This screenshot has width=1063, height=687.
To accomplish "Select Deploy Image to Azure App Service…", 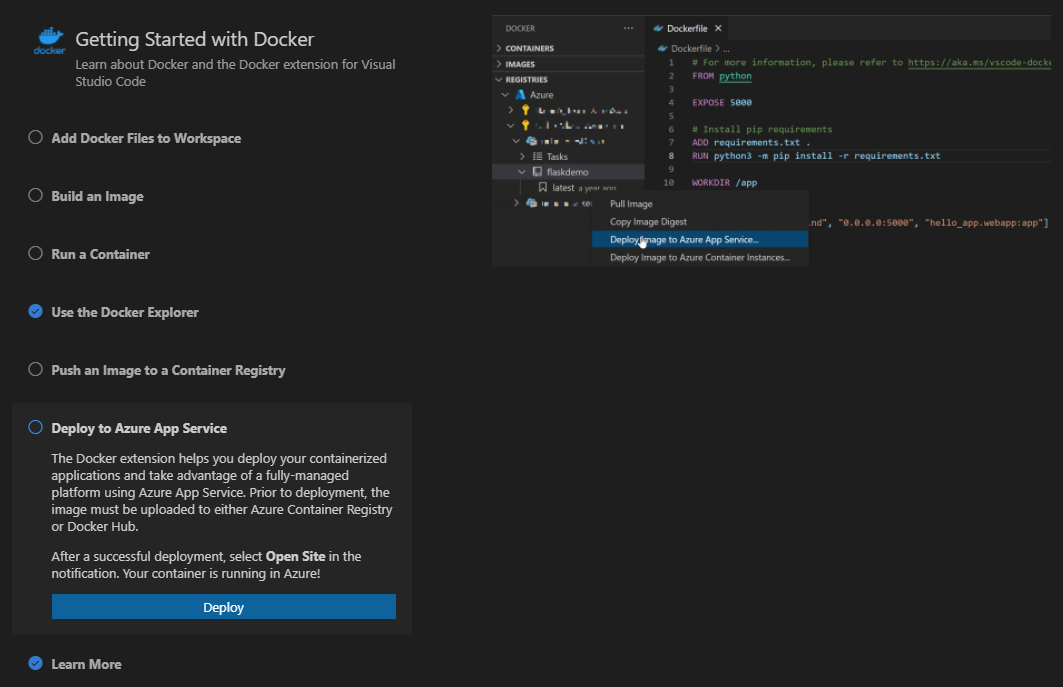I will point(700,239).
